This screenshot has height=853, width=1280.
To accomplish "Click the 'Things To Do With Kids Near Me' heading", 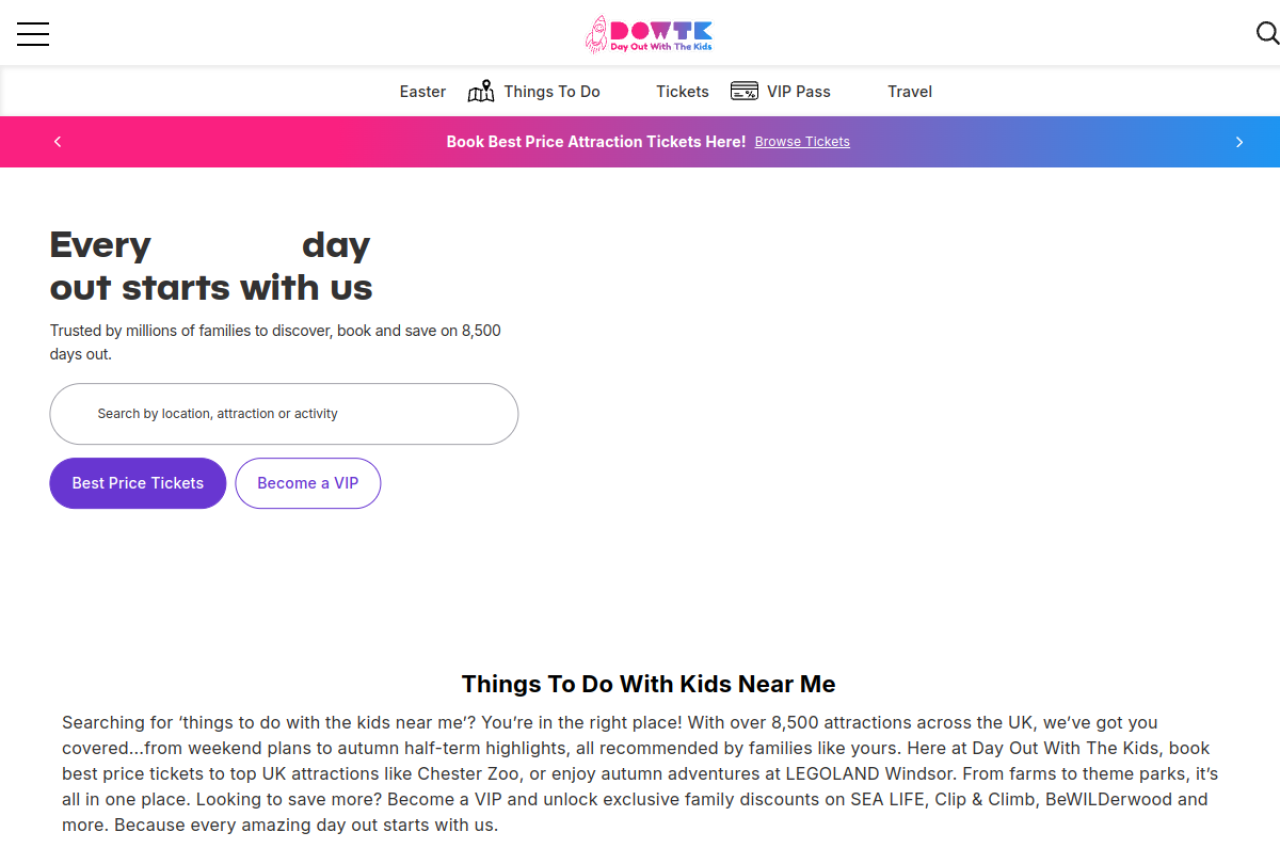I will (648, 684).
